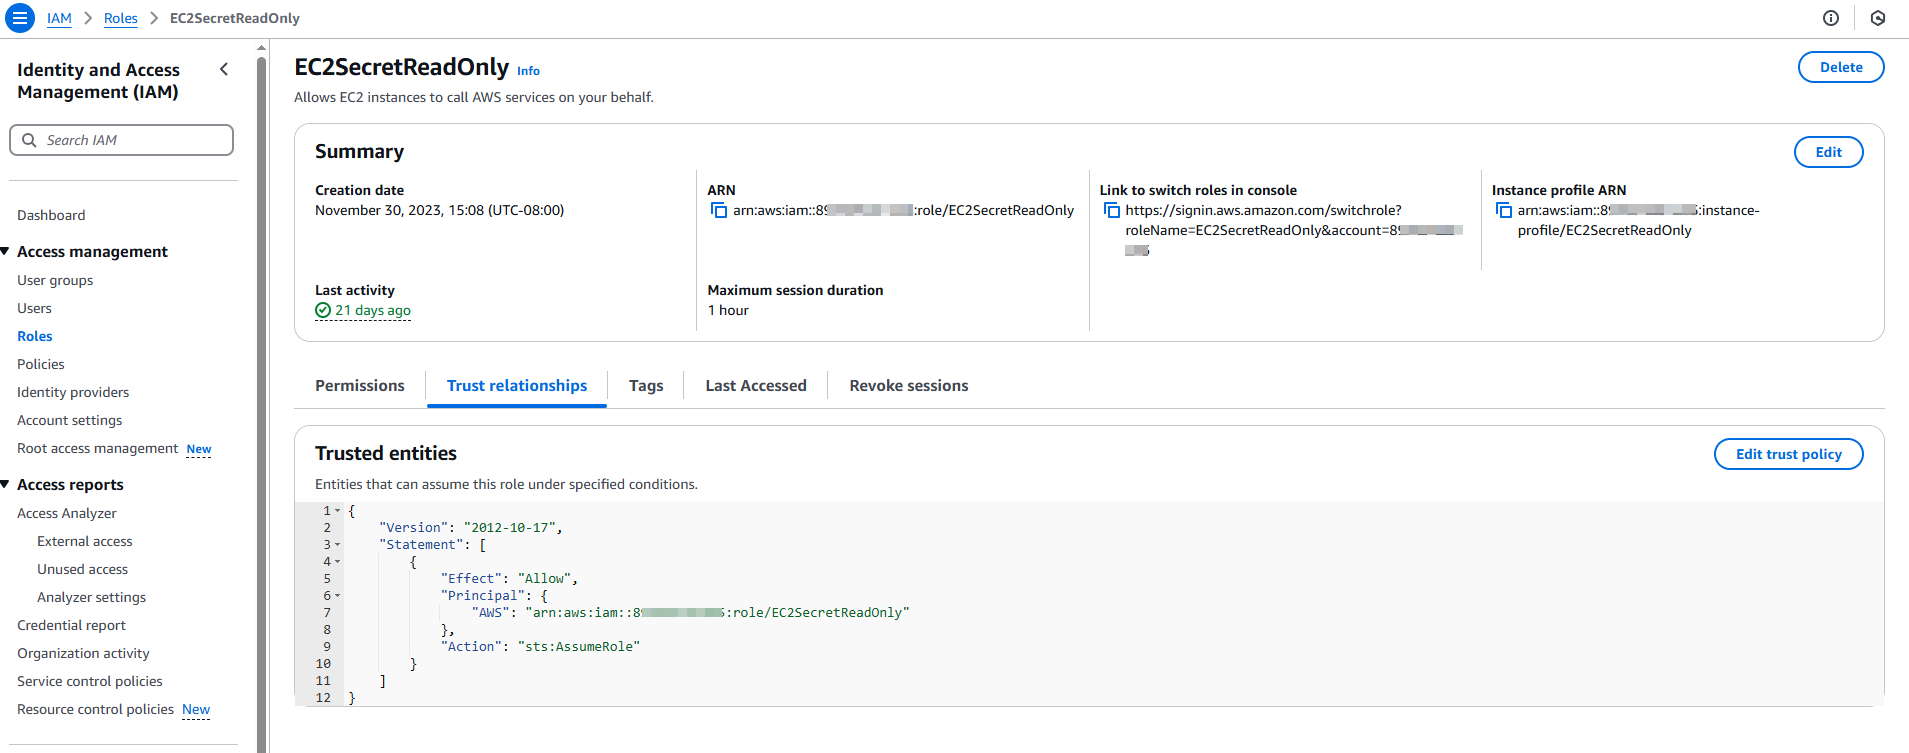Open Organization activity in the sidebar

coord(83,653)
